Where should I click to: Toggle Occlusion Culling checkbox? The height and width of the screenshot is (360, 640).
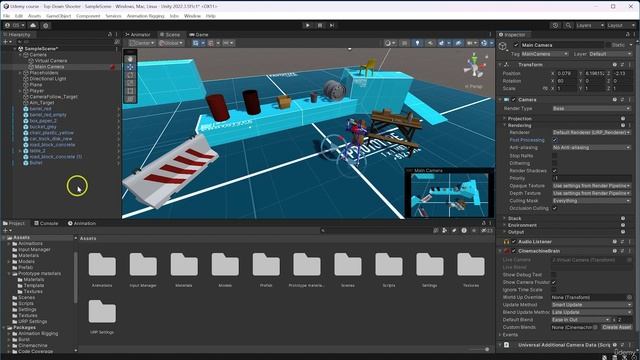tap(555, 208)
